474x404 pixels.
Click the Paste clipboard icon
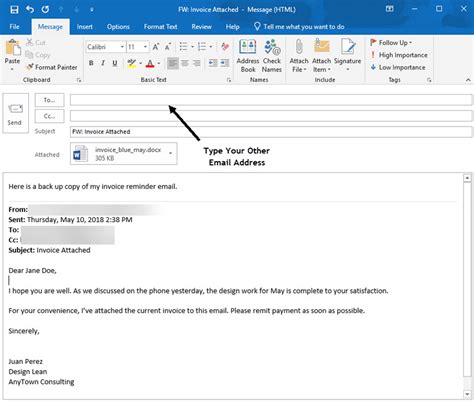pyautogui.click(x=13, y=47)
